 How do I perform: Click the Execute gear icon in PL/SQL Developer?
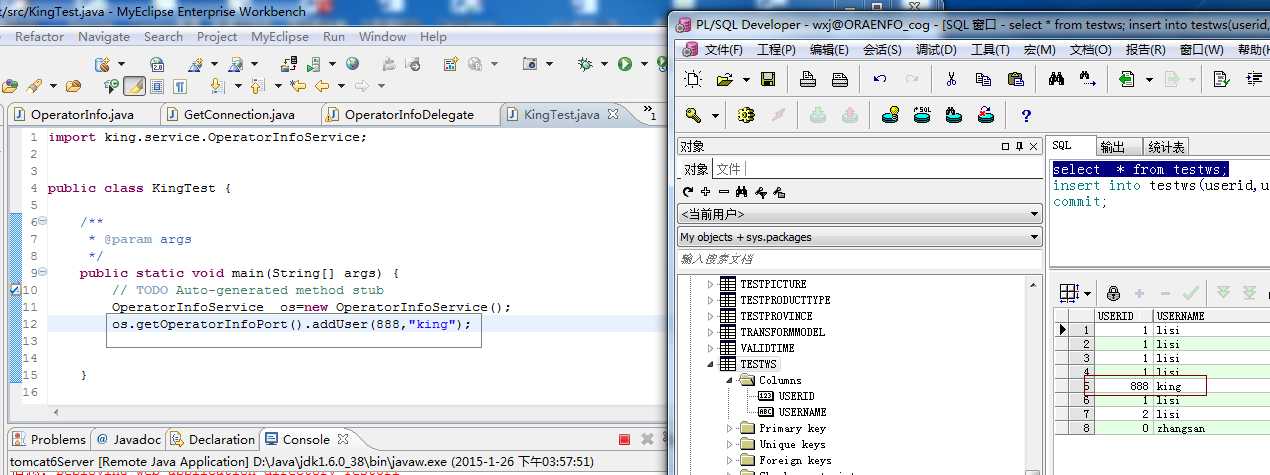click(x=745, y=115)
